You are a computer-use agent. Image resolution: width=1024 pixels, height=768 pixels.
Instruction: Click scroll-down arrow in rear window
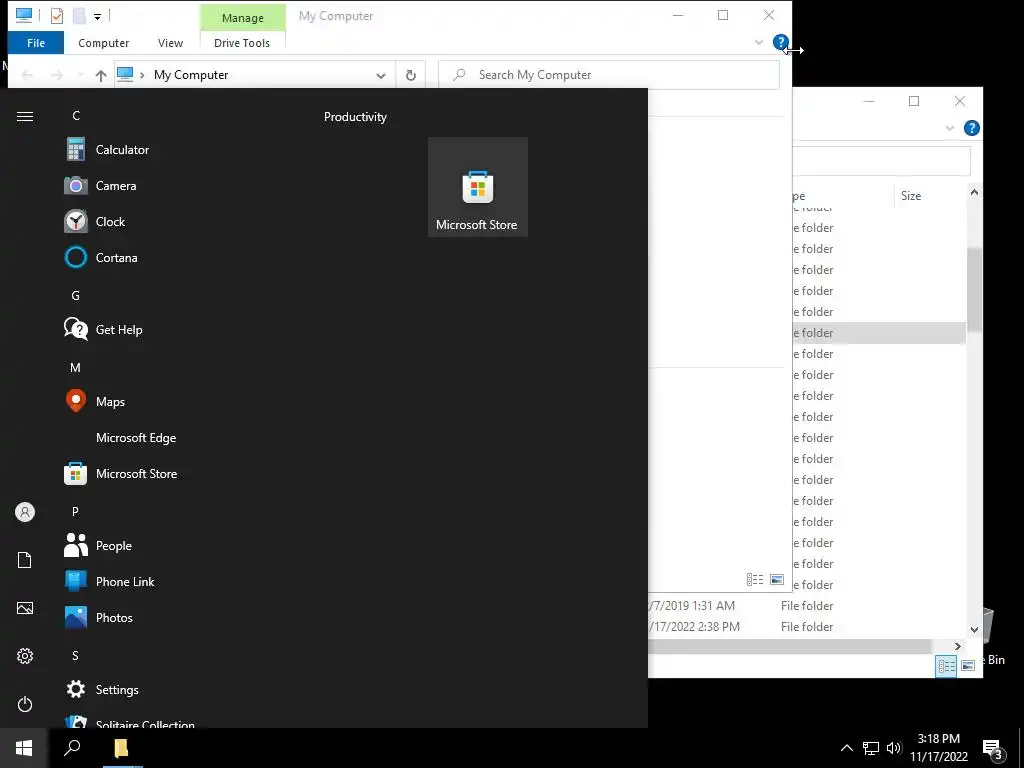coord(974,630)
